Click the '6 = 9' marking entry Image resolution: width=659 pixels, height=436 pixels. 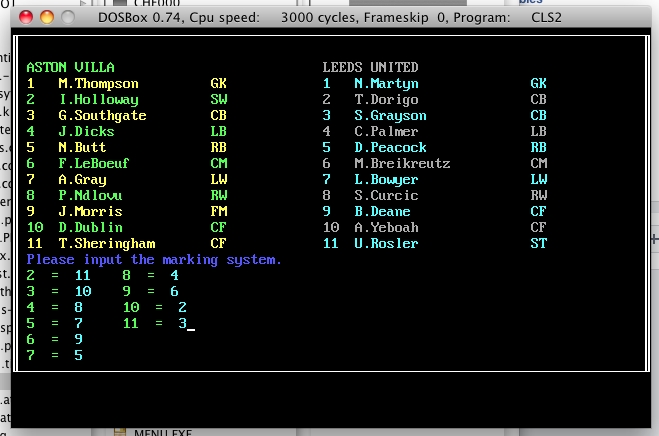(x=54, y=339)
